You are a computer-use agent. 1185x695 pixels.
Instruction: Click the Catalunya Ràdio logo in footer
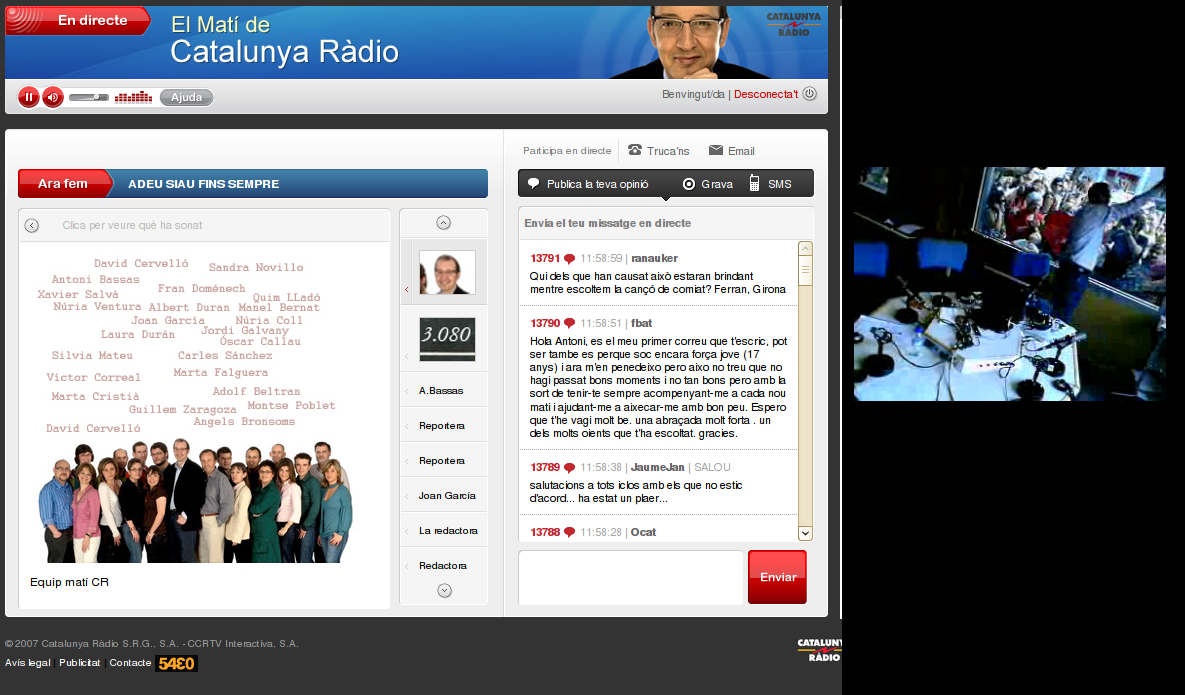[x=819, y=650]
